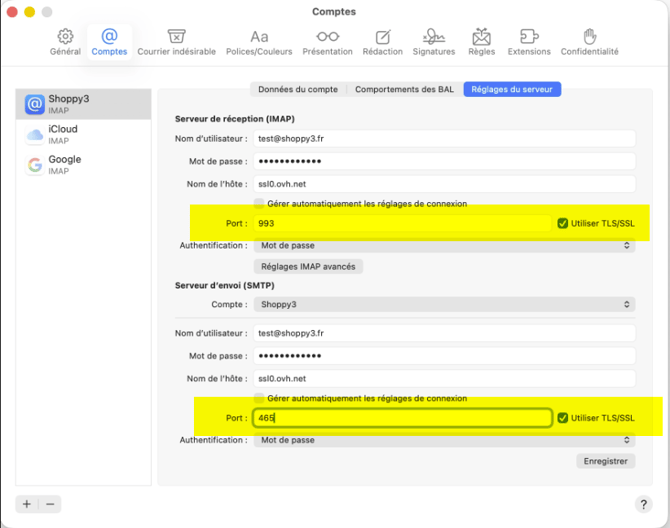Expand the SMTP Authentification dropdown

coord(444,440)
